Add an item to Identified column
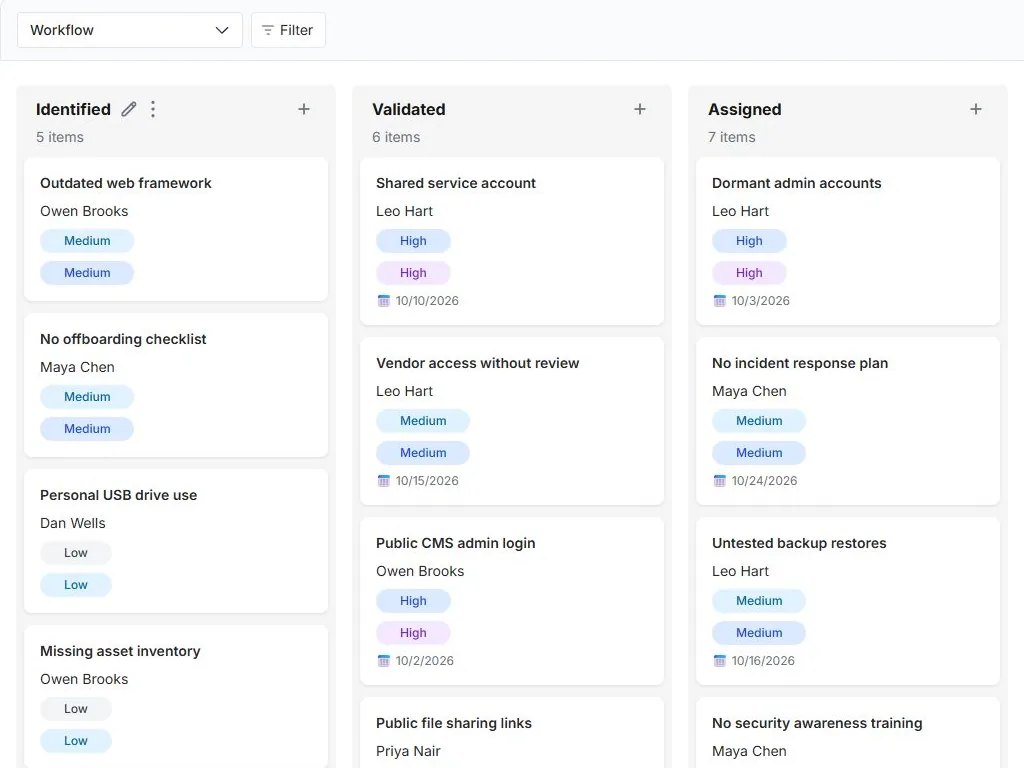The image size is (1024, 768). (304, 109)
